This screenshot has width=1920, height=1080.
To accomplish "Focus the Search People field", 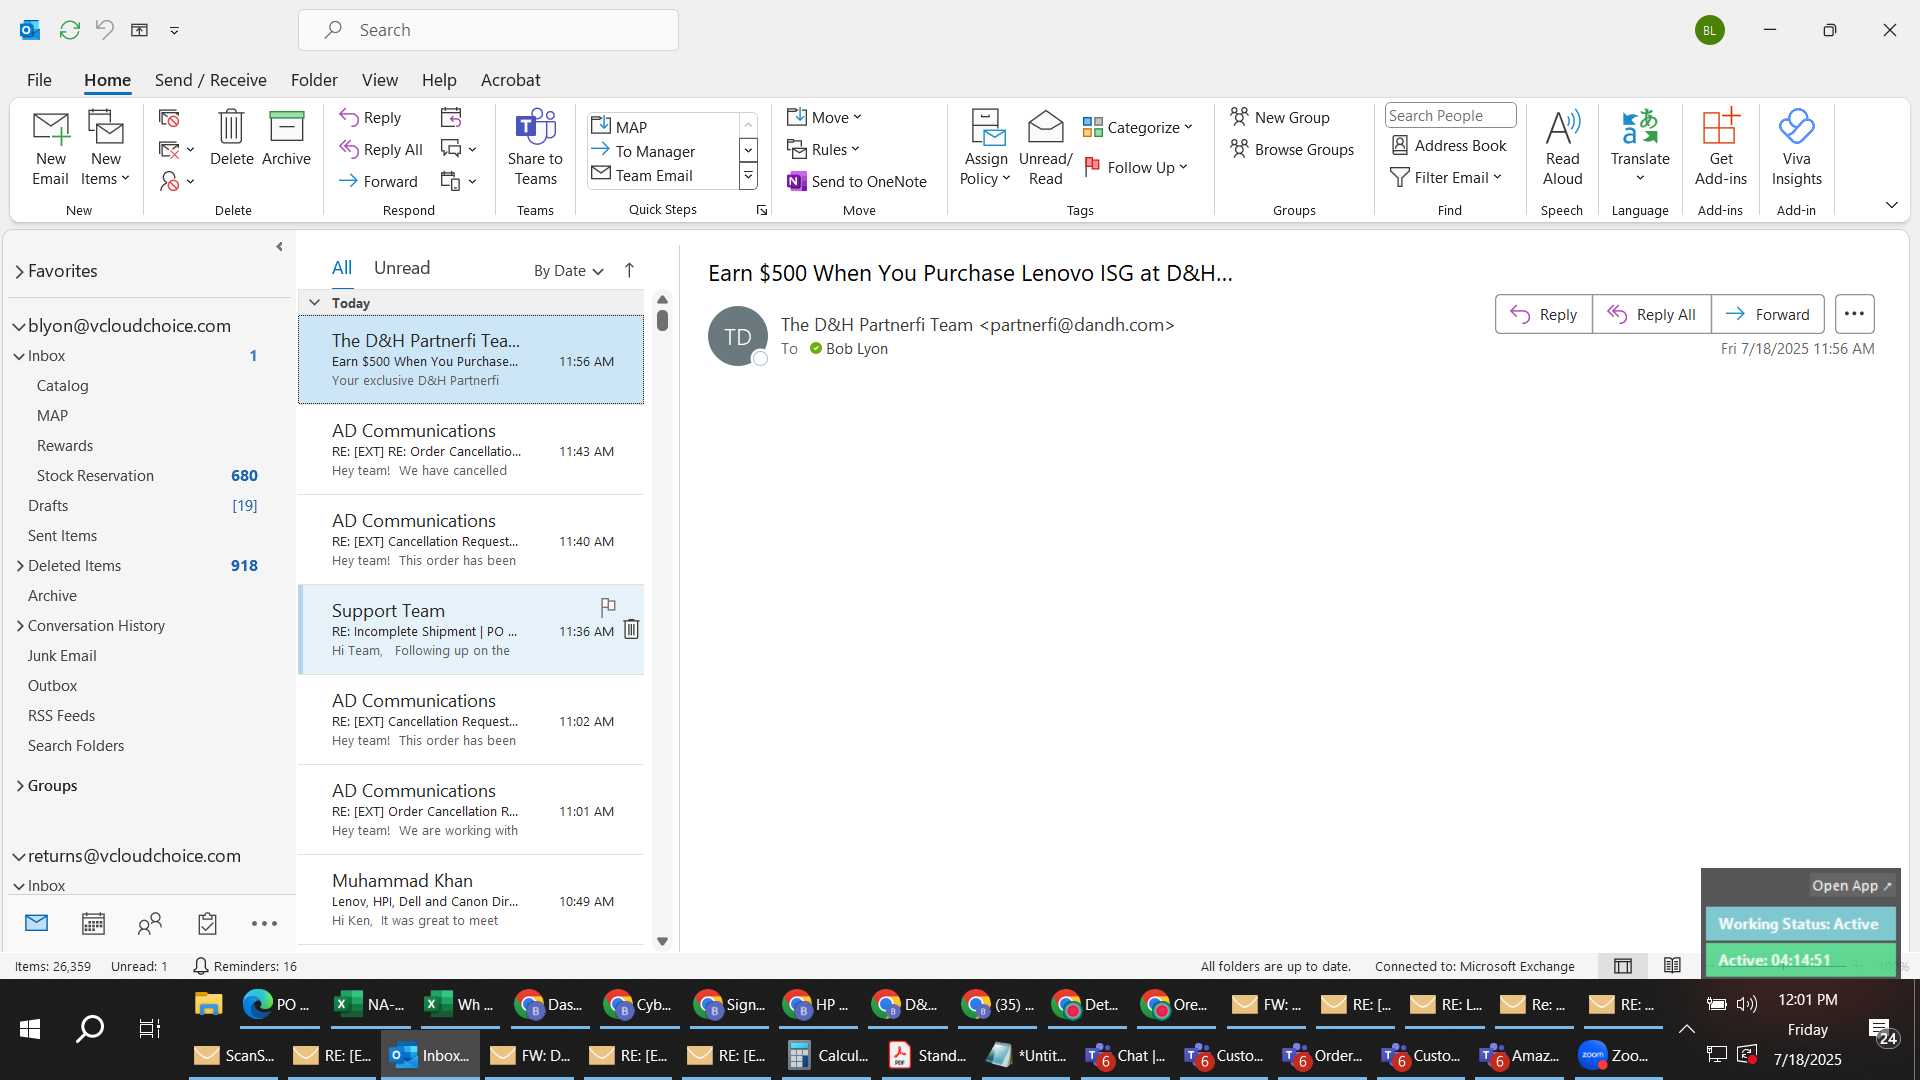I will pyautogui.click(x=1450, y=116).
